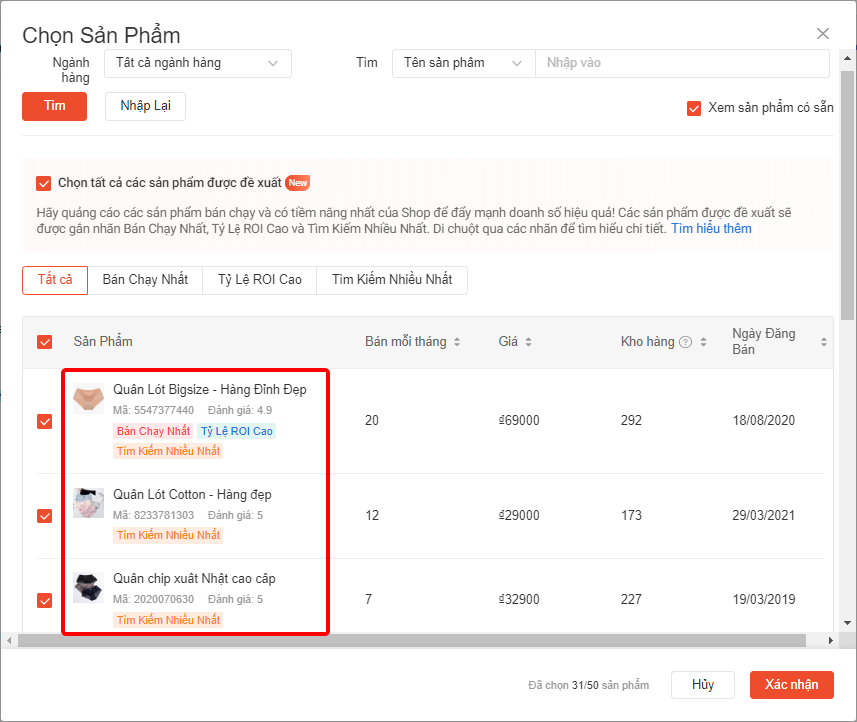The height and width of the screenshot is (722, 857).
Task: Open the Tất cả ngành hàng dropdown
Action: [197, 63]
